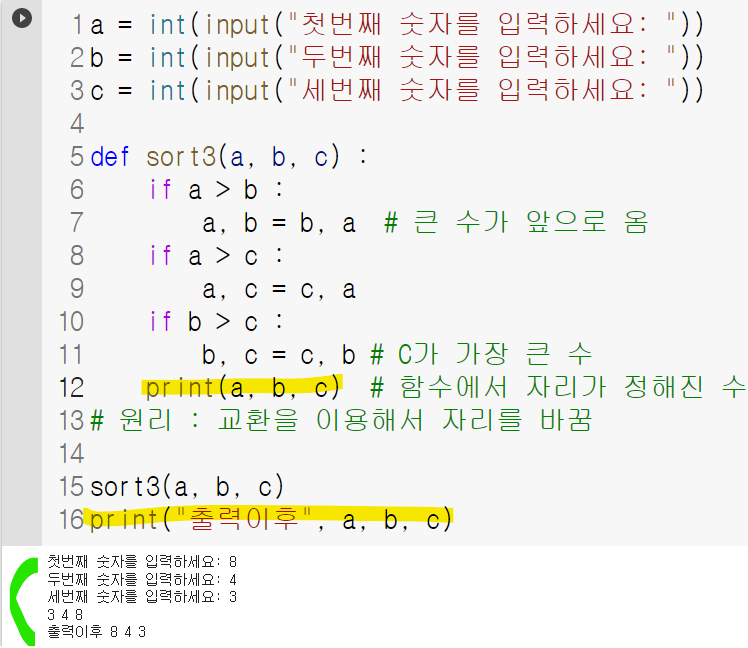Click 'sort3(a, b, c)' call on line 15

coord(187,487)
